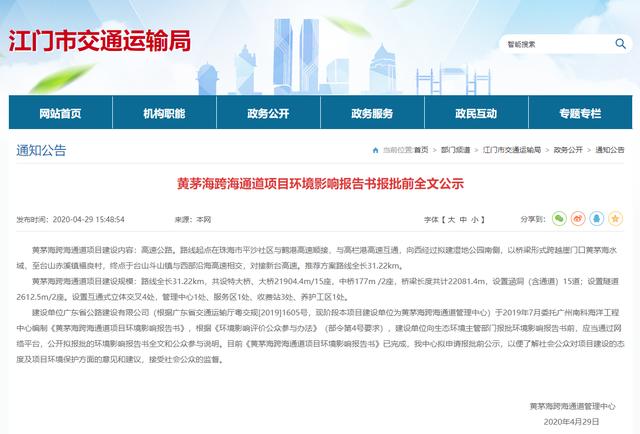The width and height of the screenshot is (640, 434).
Task: Click 江门市交通运输局 breadcrumb link
Action: [512, 150]
